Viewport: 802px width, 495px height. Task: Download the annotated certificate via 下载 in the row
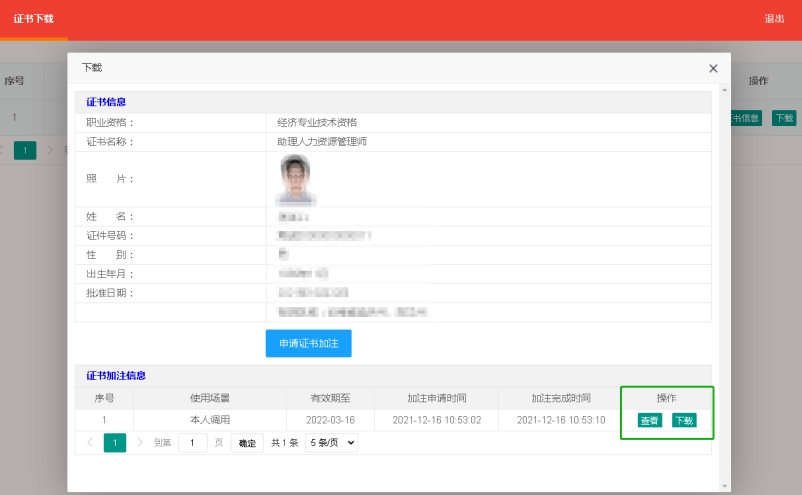[x=684, y=420]
